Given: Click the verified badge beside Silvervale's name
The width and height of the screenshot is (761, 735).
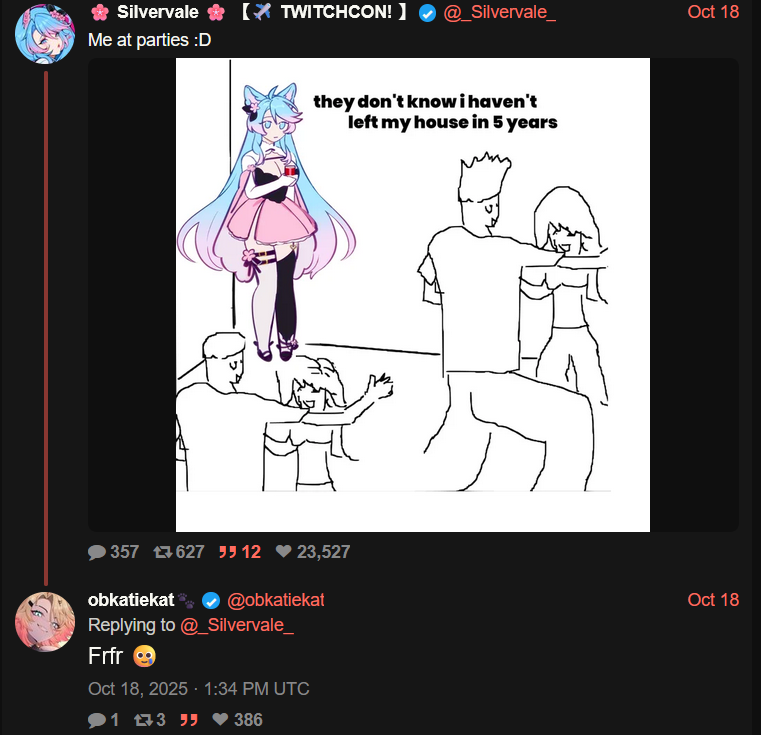Looking at the screenshot, I should 427,13.
